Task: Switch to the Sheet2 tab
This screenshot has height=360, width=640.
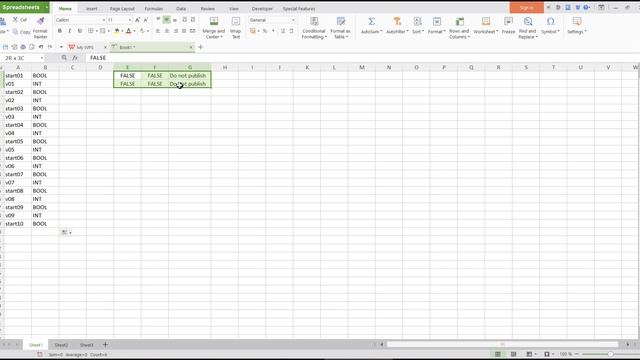Action: pyautogui.click(x=61, y=345)
